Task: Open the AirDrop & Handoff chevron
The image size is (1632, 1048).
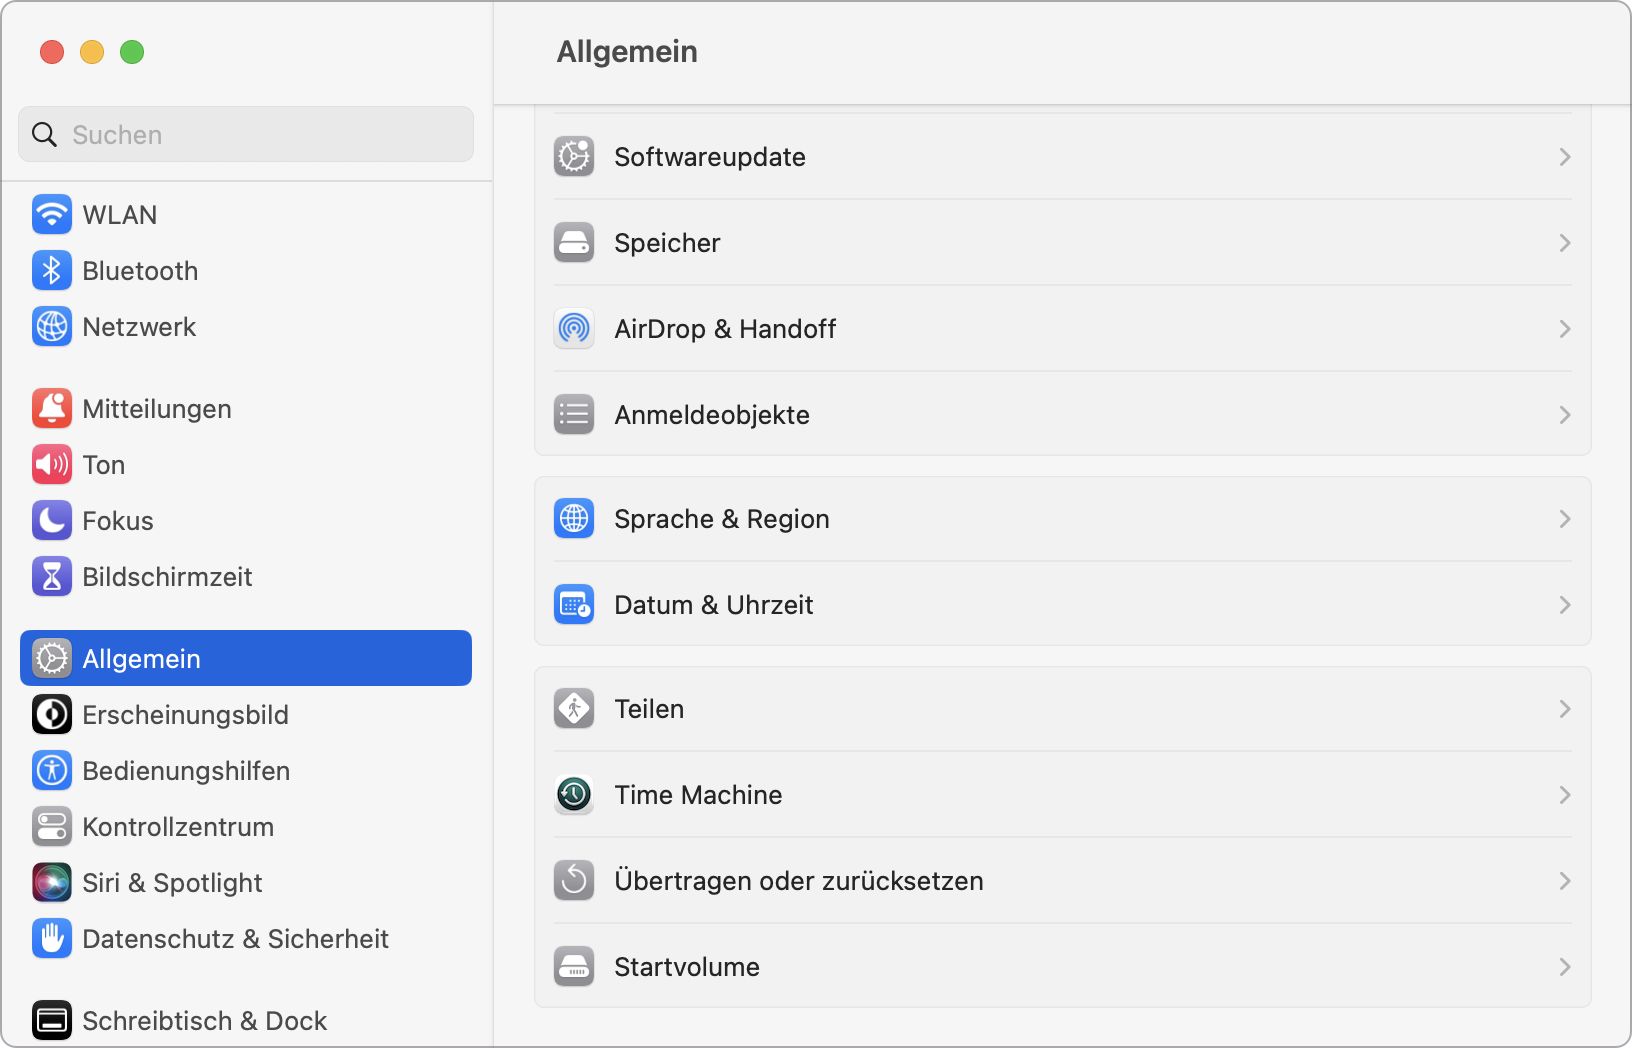Action: point(1563,328)
